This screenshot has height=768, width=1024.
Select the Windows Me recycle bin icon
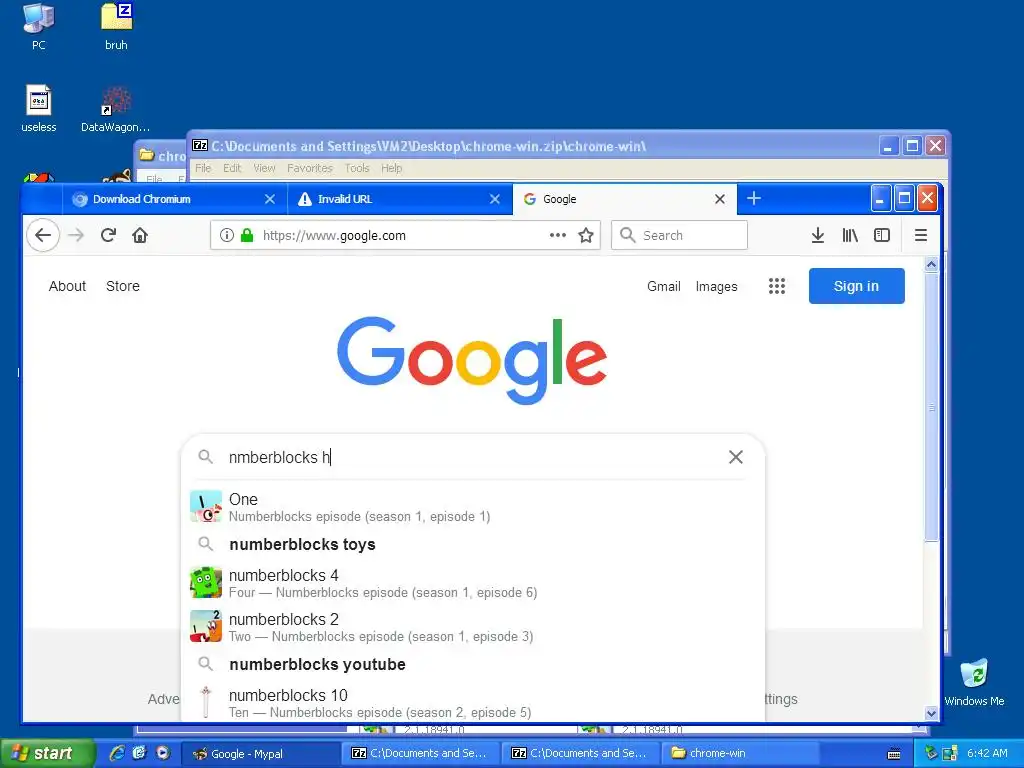tap(974, 682)
